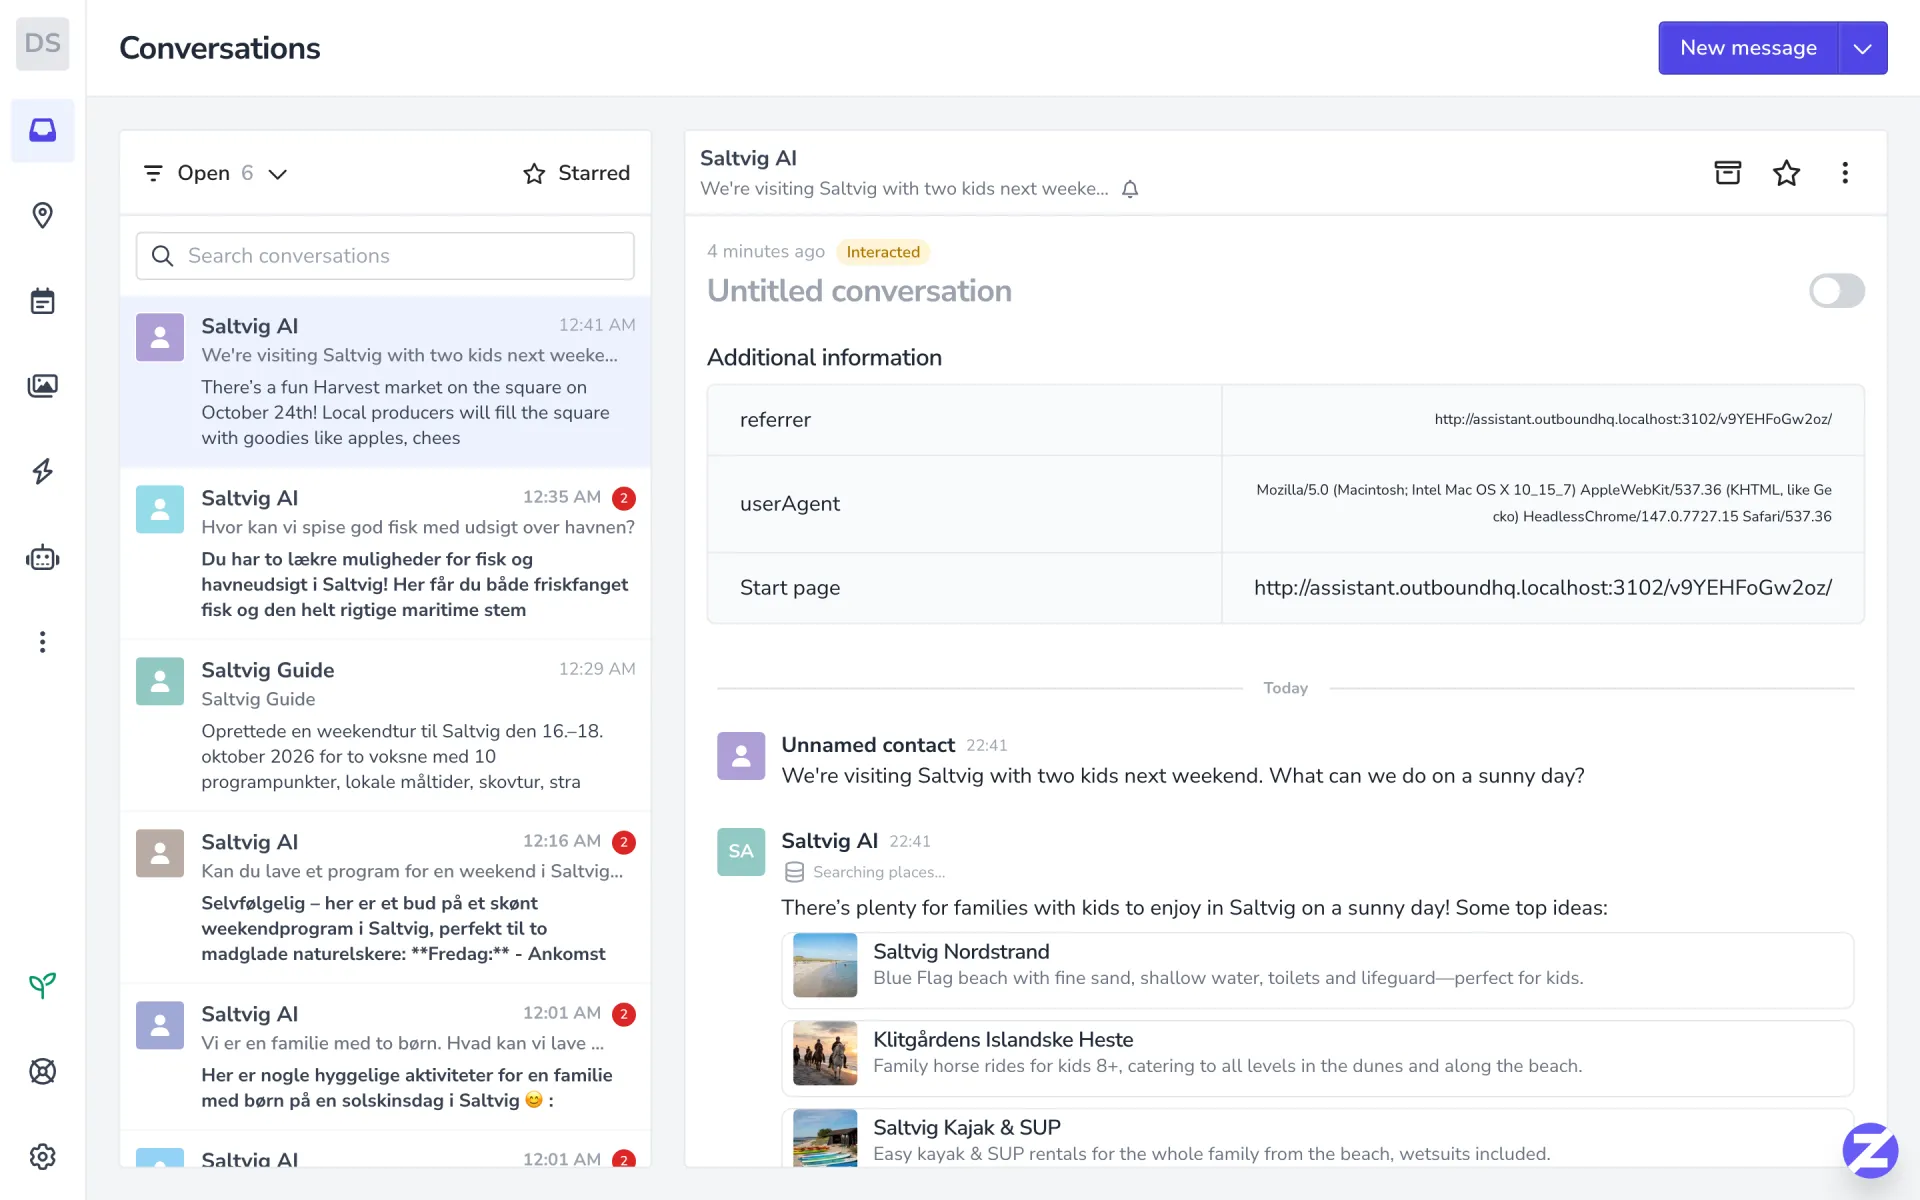Click the Search conversations field

click(x=385, y=256)
